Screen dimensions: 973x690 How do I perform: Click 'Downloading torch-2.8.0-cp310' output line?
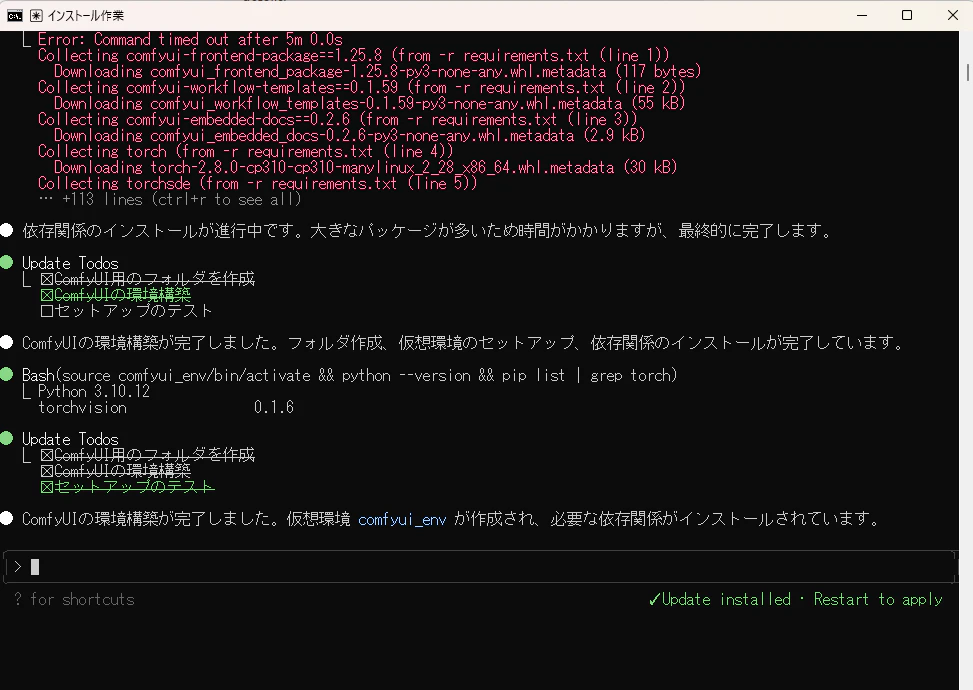click(x=365, y=168)
